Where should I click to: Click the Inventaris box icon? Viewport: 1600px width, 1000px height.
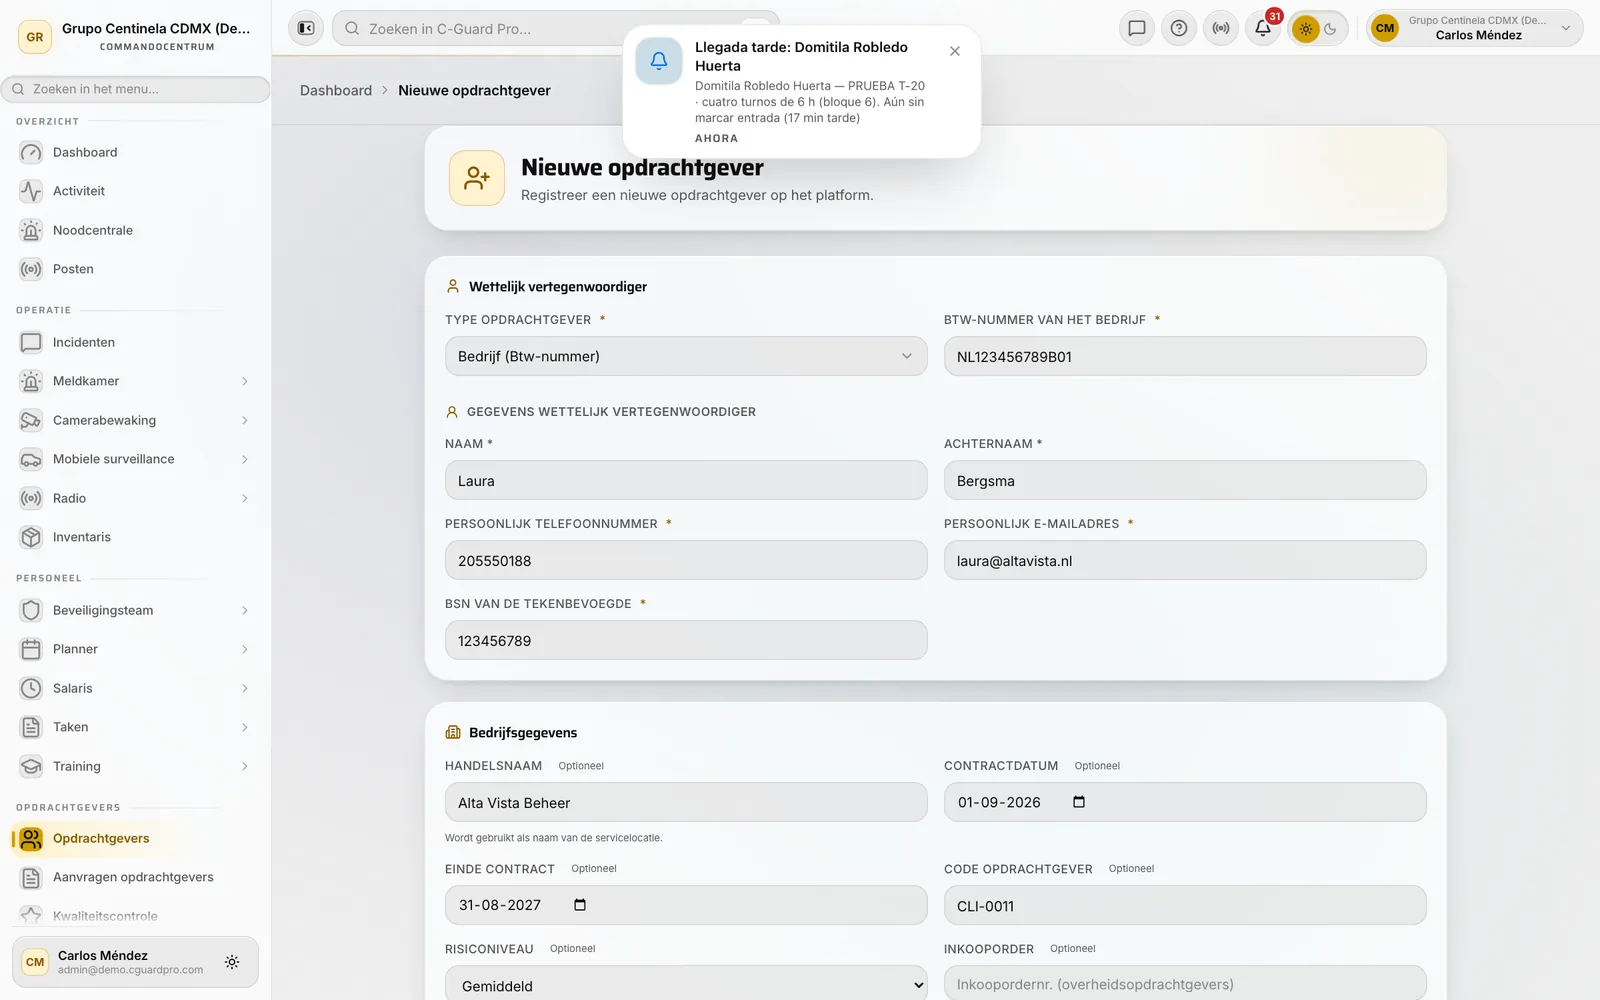(31, 537)
